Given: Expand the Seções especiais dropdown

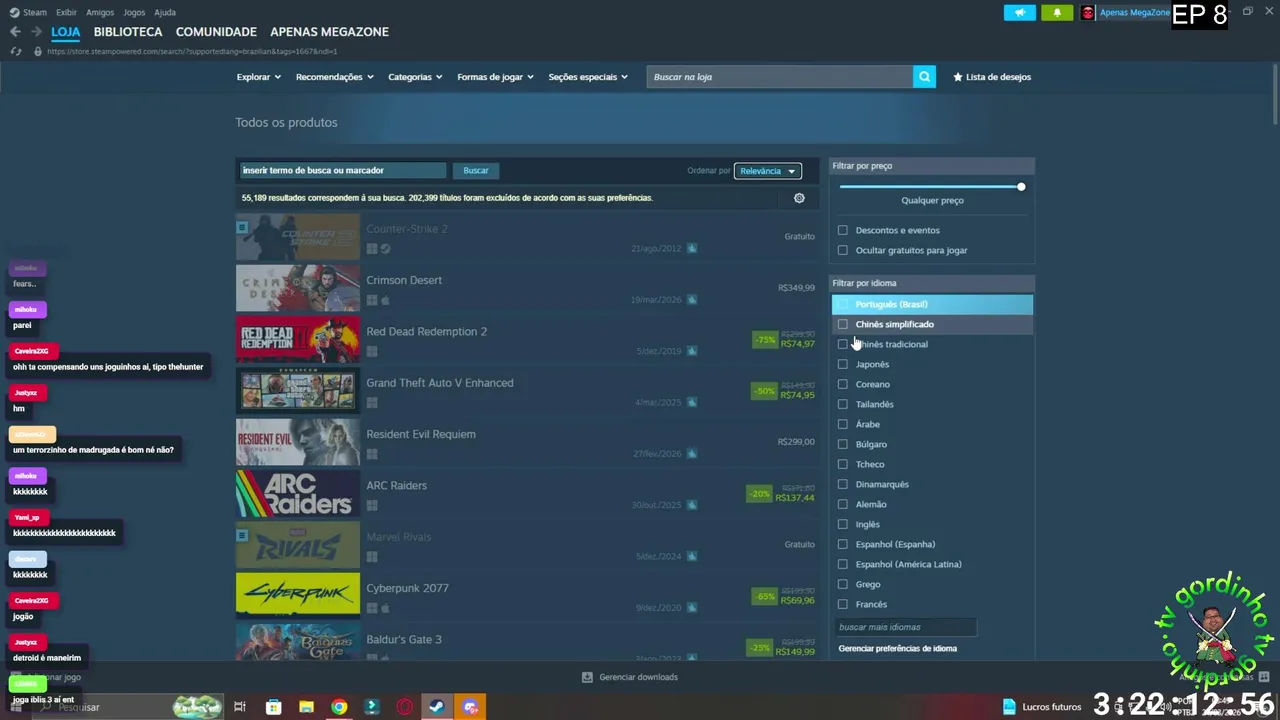Looking at the screenshot, I should coord(588,77).
